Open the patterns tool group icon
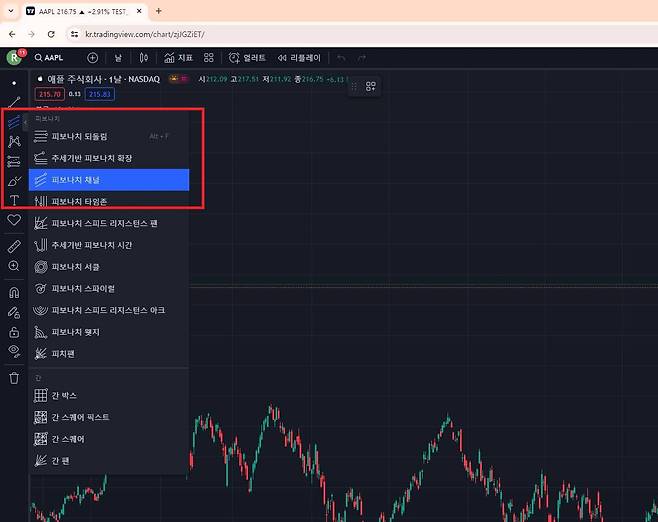The width and height of the screenshot is (658, 522). coord(14,141)
